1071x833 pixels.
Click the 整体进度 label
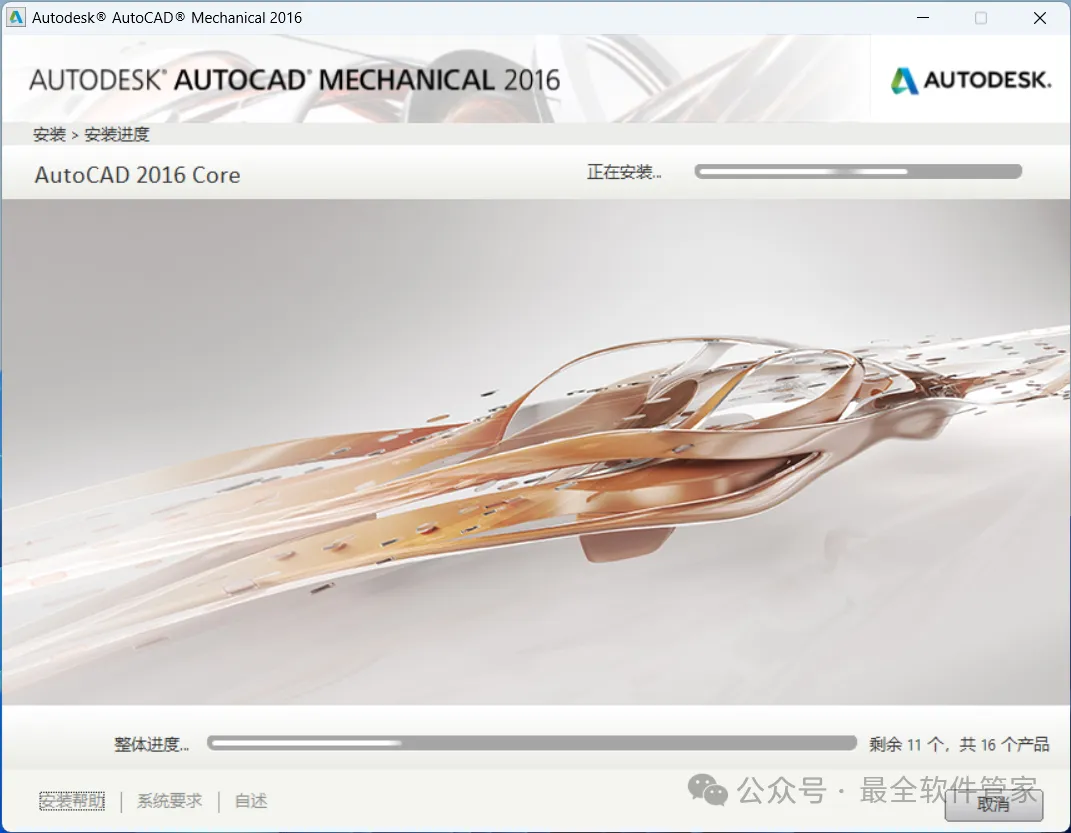click(152, 744)
